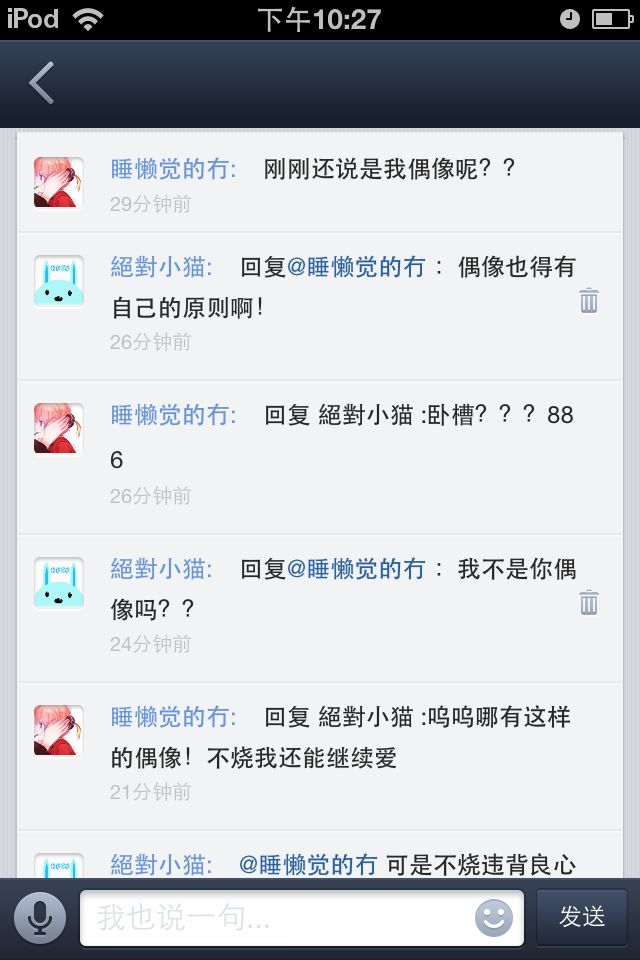Viewport: 640px width, 960px height.
Task: Open the emoji smiley picker
Action: pos(493,917)
